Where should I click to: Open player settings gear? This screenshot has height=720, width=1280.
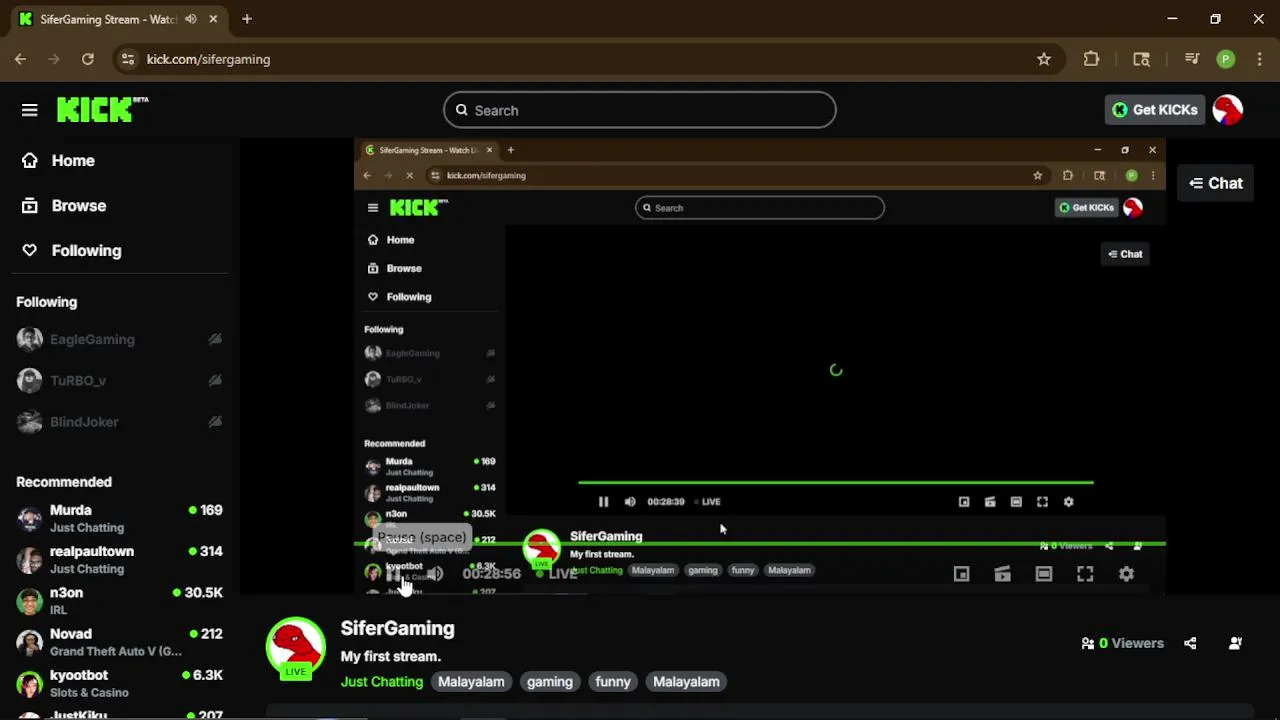click(x=1126, y=574)
